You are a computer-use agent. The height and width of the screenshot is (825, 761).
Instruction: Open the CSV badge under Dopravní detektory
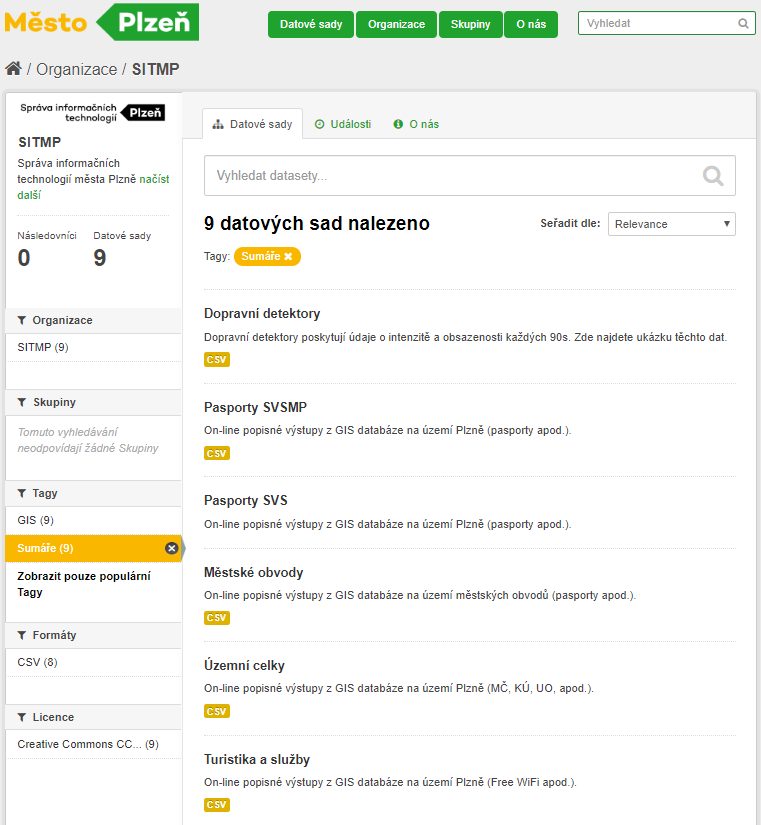217,360
